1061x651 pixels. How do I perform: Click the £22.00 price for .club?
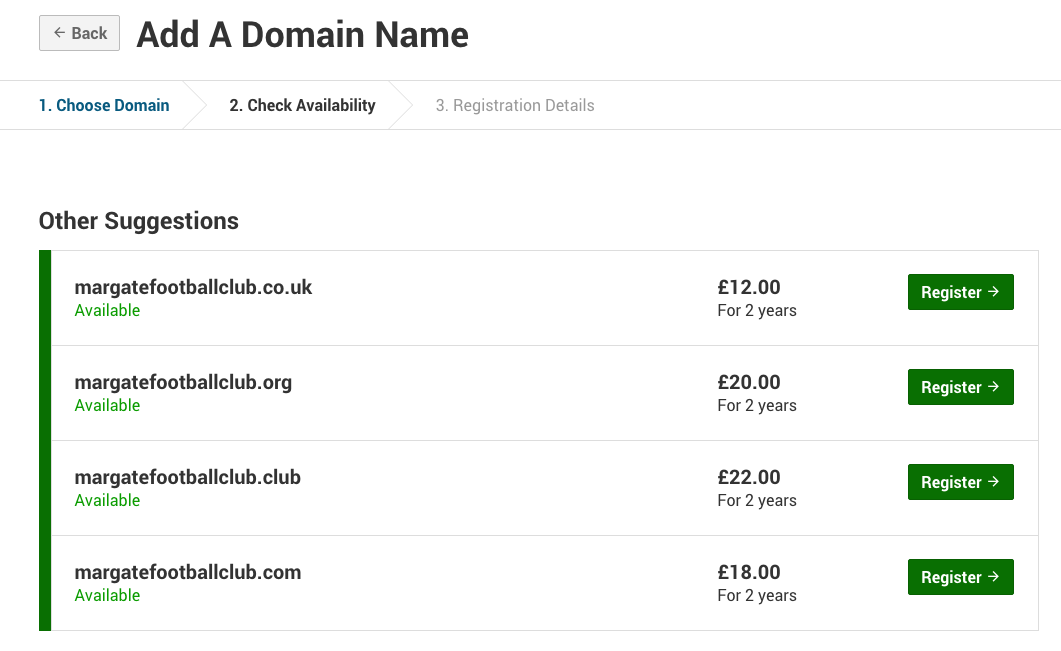[748, 477]
